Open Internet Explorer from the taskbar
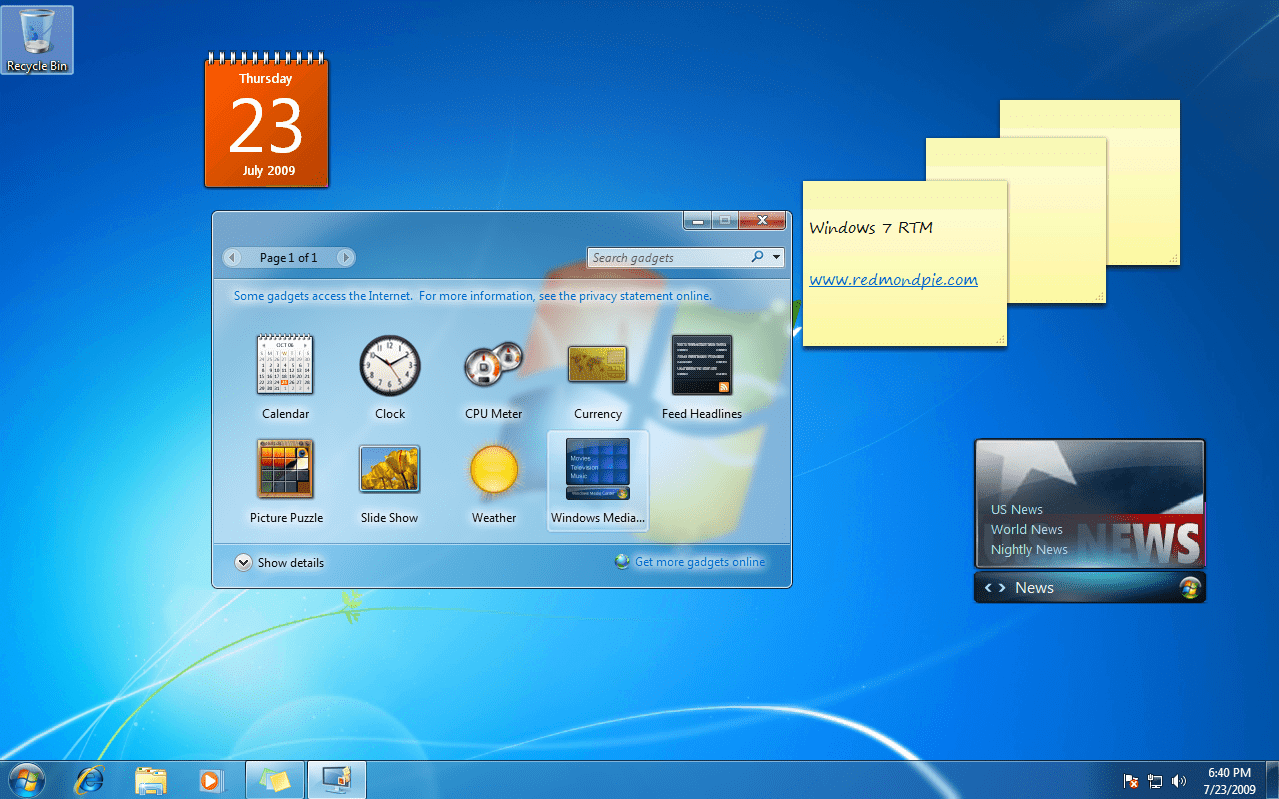This screenshot has height=799, width=1279. [x=89, y=779]
